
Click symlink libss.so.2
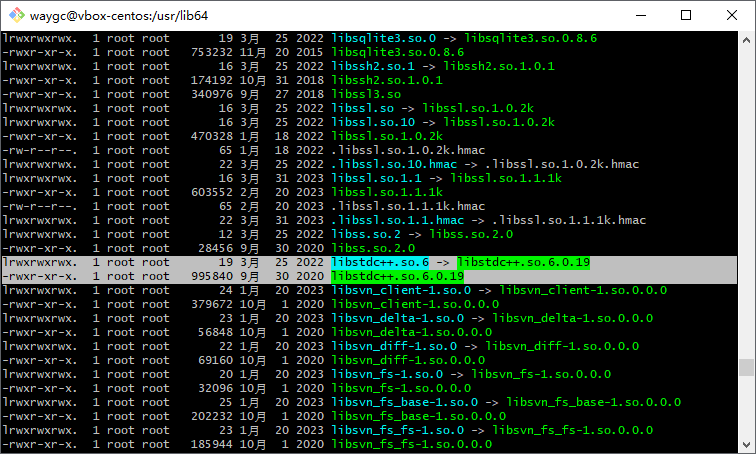(x=366, y=234)
